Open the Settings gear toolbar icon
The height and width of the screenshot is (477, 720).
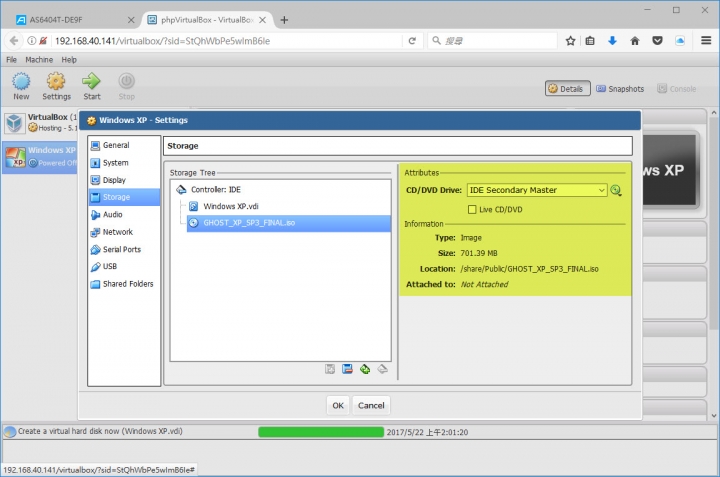tap(56, 86)
